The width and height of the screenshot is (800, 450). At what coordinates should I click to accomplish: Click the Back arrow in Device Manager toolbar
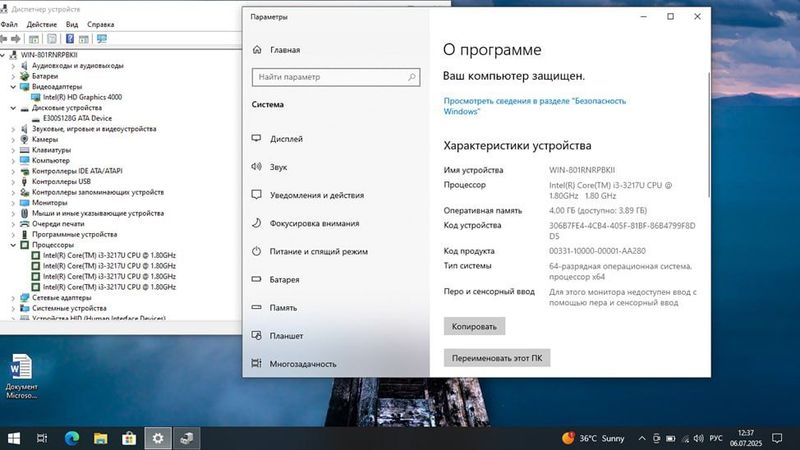pyautogui.click(x=4, y=39)
